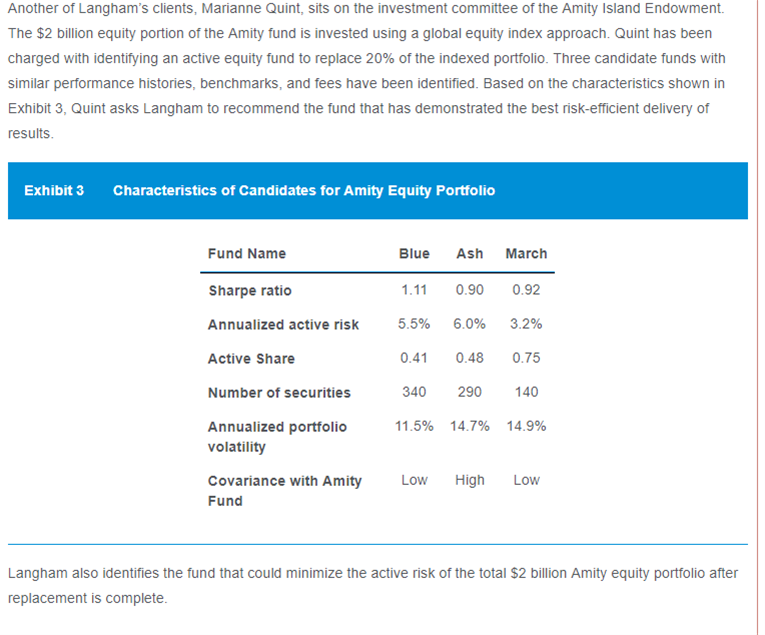
Task: Click the "Ash" column header
Action: pos(470,254)
